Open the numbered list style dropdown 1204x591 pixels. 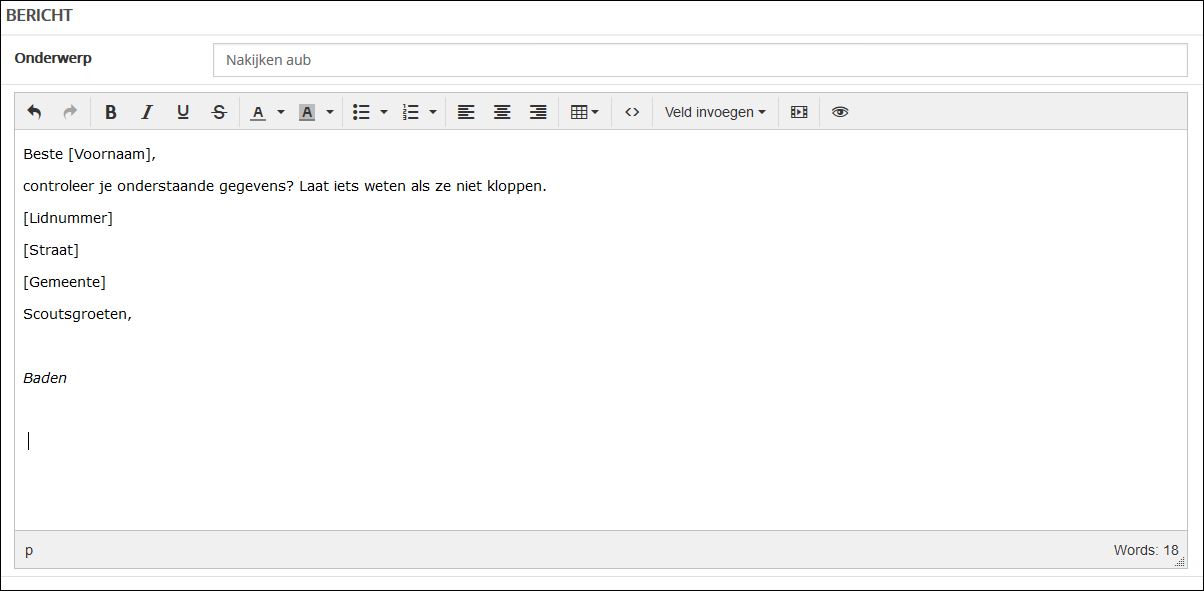coord(433,112)
